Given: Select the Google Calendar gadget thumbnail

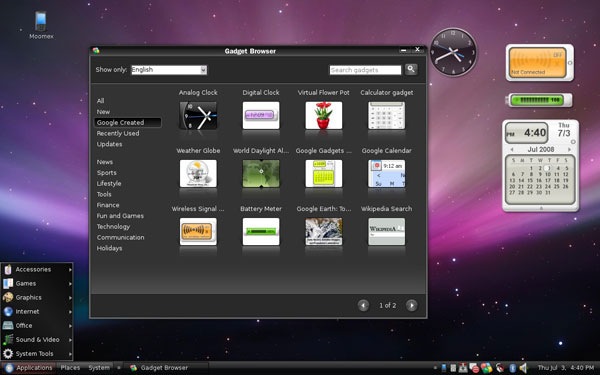Looking at the screenshot, I should pyautogui.click(x=386, y=173).
